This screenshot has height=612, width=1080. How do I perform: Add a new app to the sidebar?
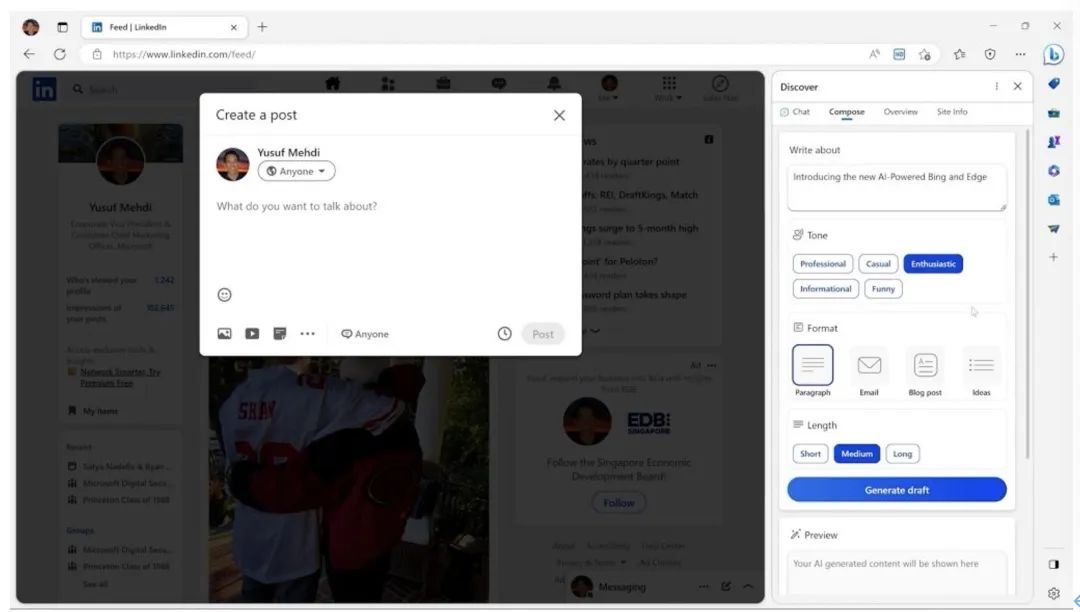tap(1053, 257)
